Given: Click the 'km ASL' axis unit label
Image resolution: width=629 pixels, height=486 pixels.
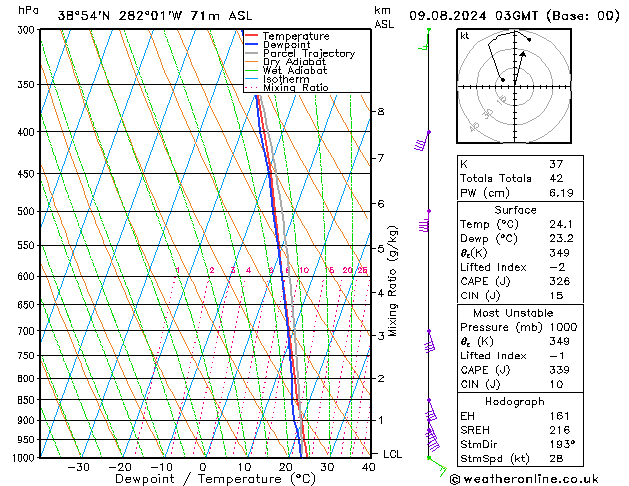Looking at the screenshot, I should (384, 17).
